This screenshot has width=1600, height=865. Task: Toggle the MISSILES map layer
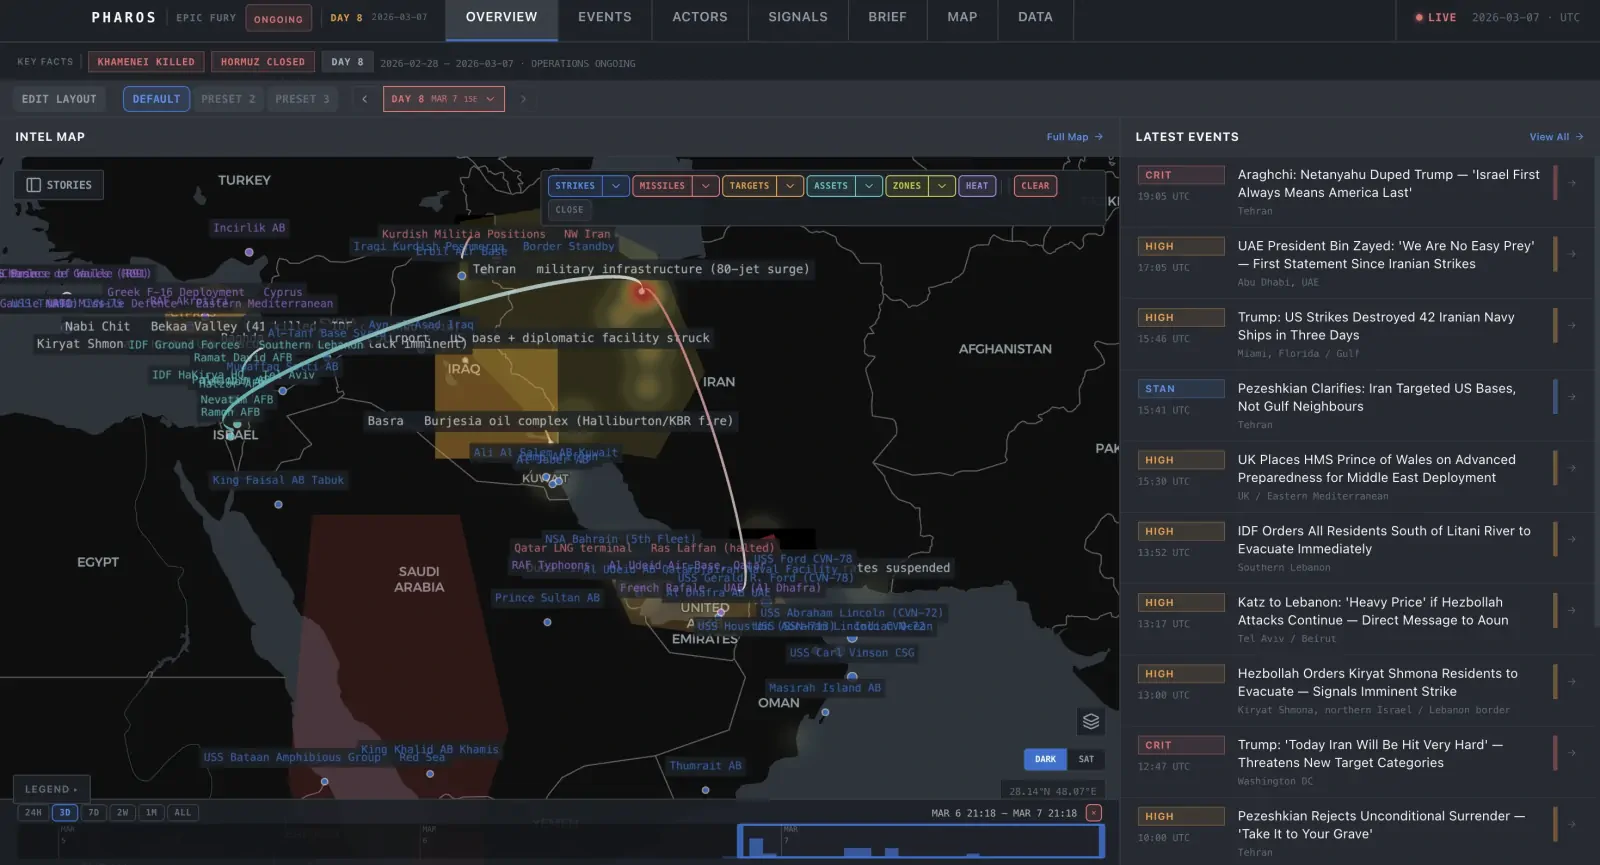tap(662, 186)
